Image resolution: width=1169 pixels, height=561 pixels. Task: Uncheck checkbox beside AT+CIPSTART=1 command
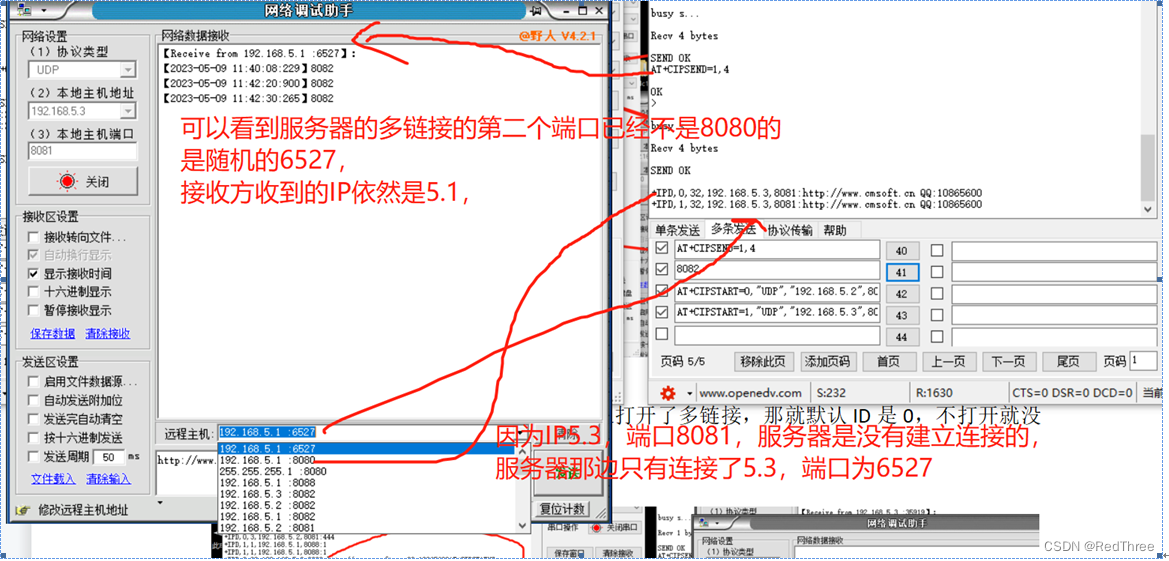(x=661, y=313)
